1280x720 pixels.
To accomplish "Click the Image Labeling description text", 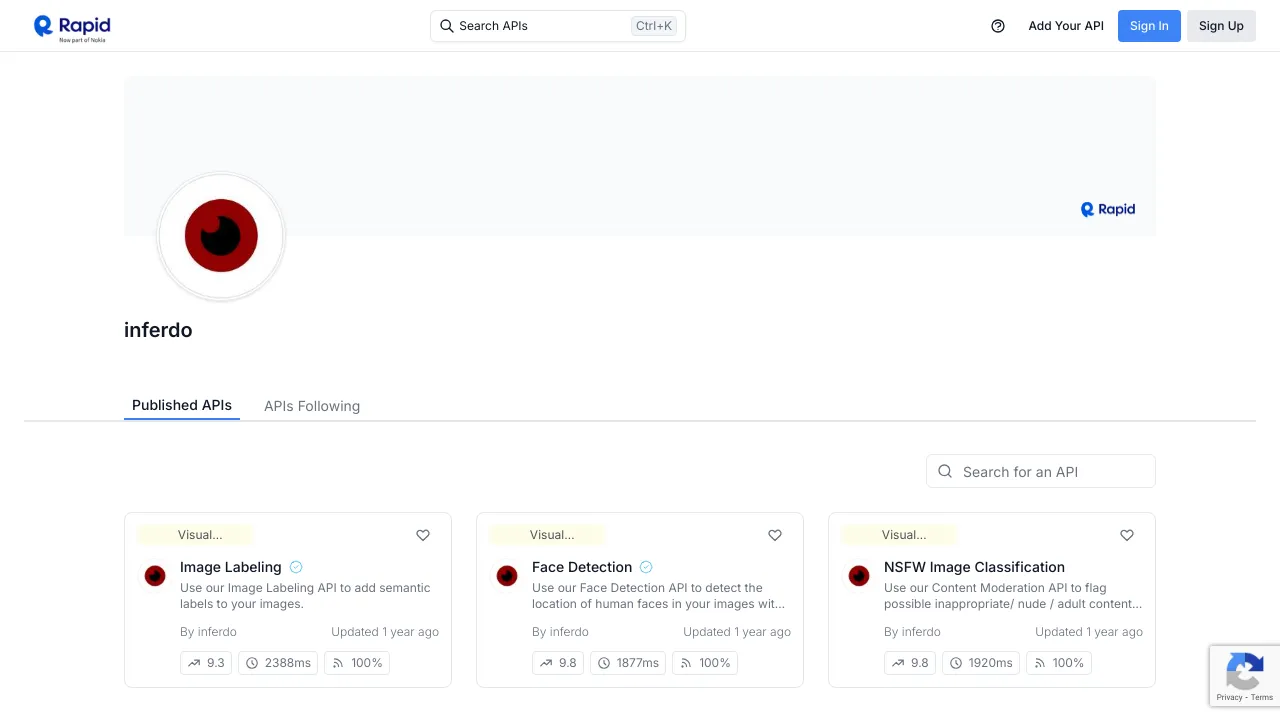I will point(305,596).
